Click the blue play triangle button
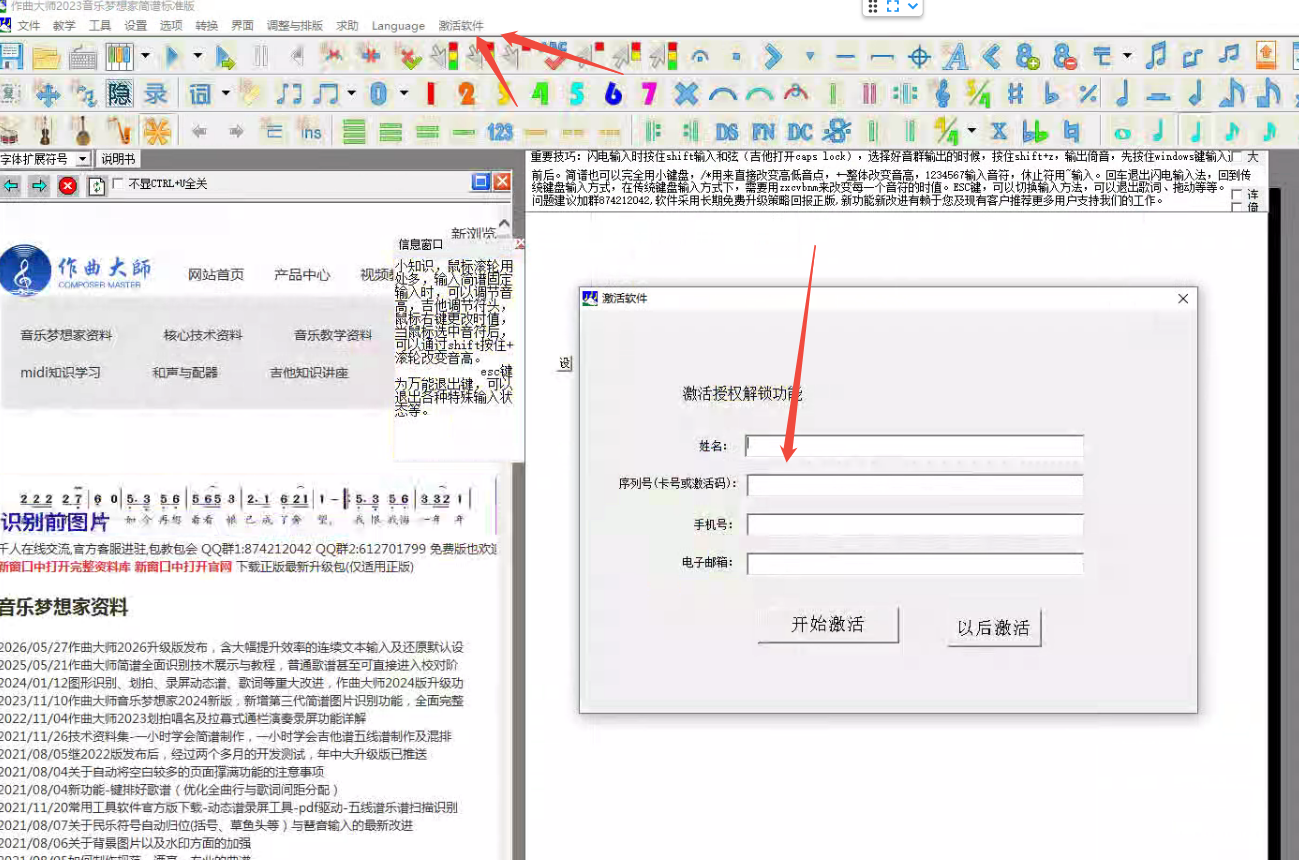This screenshot has height=860, width=1299. (173, 56)
